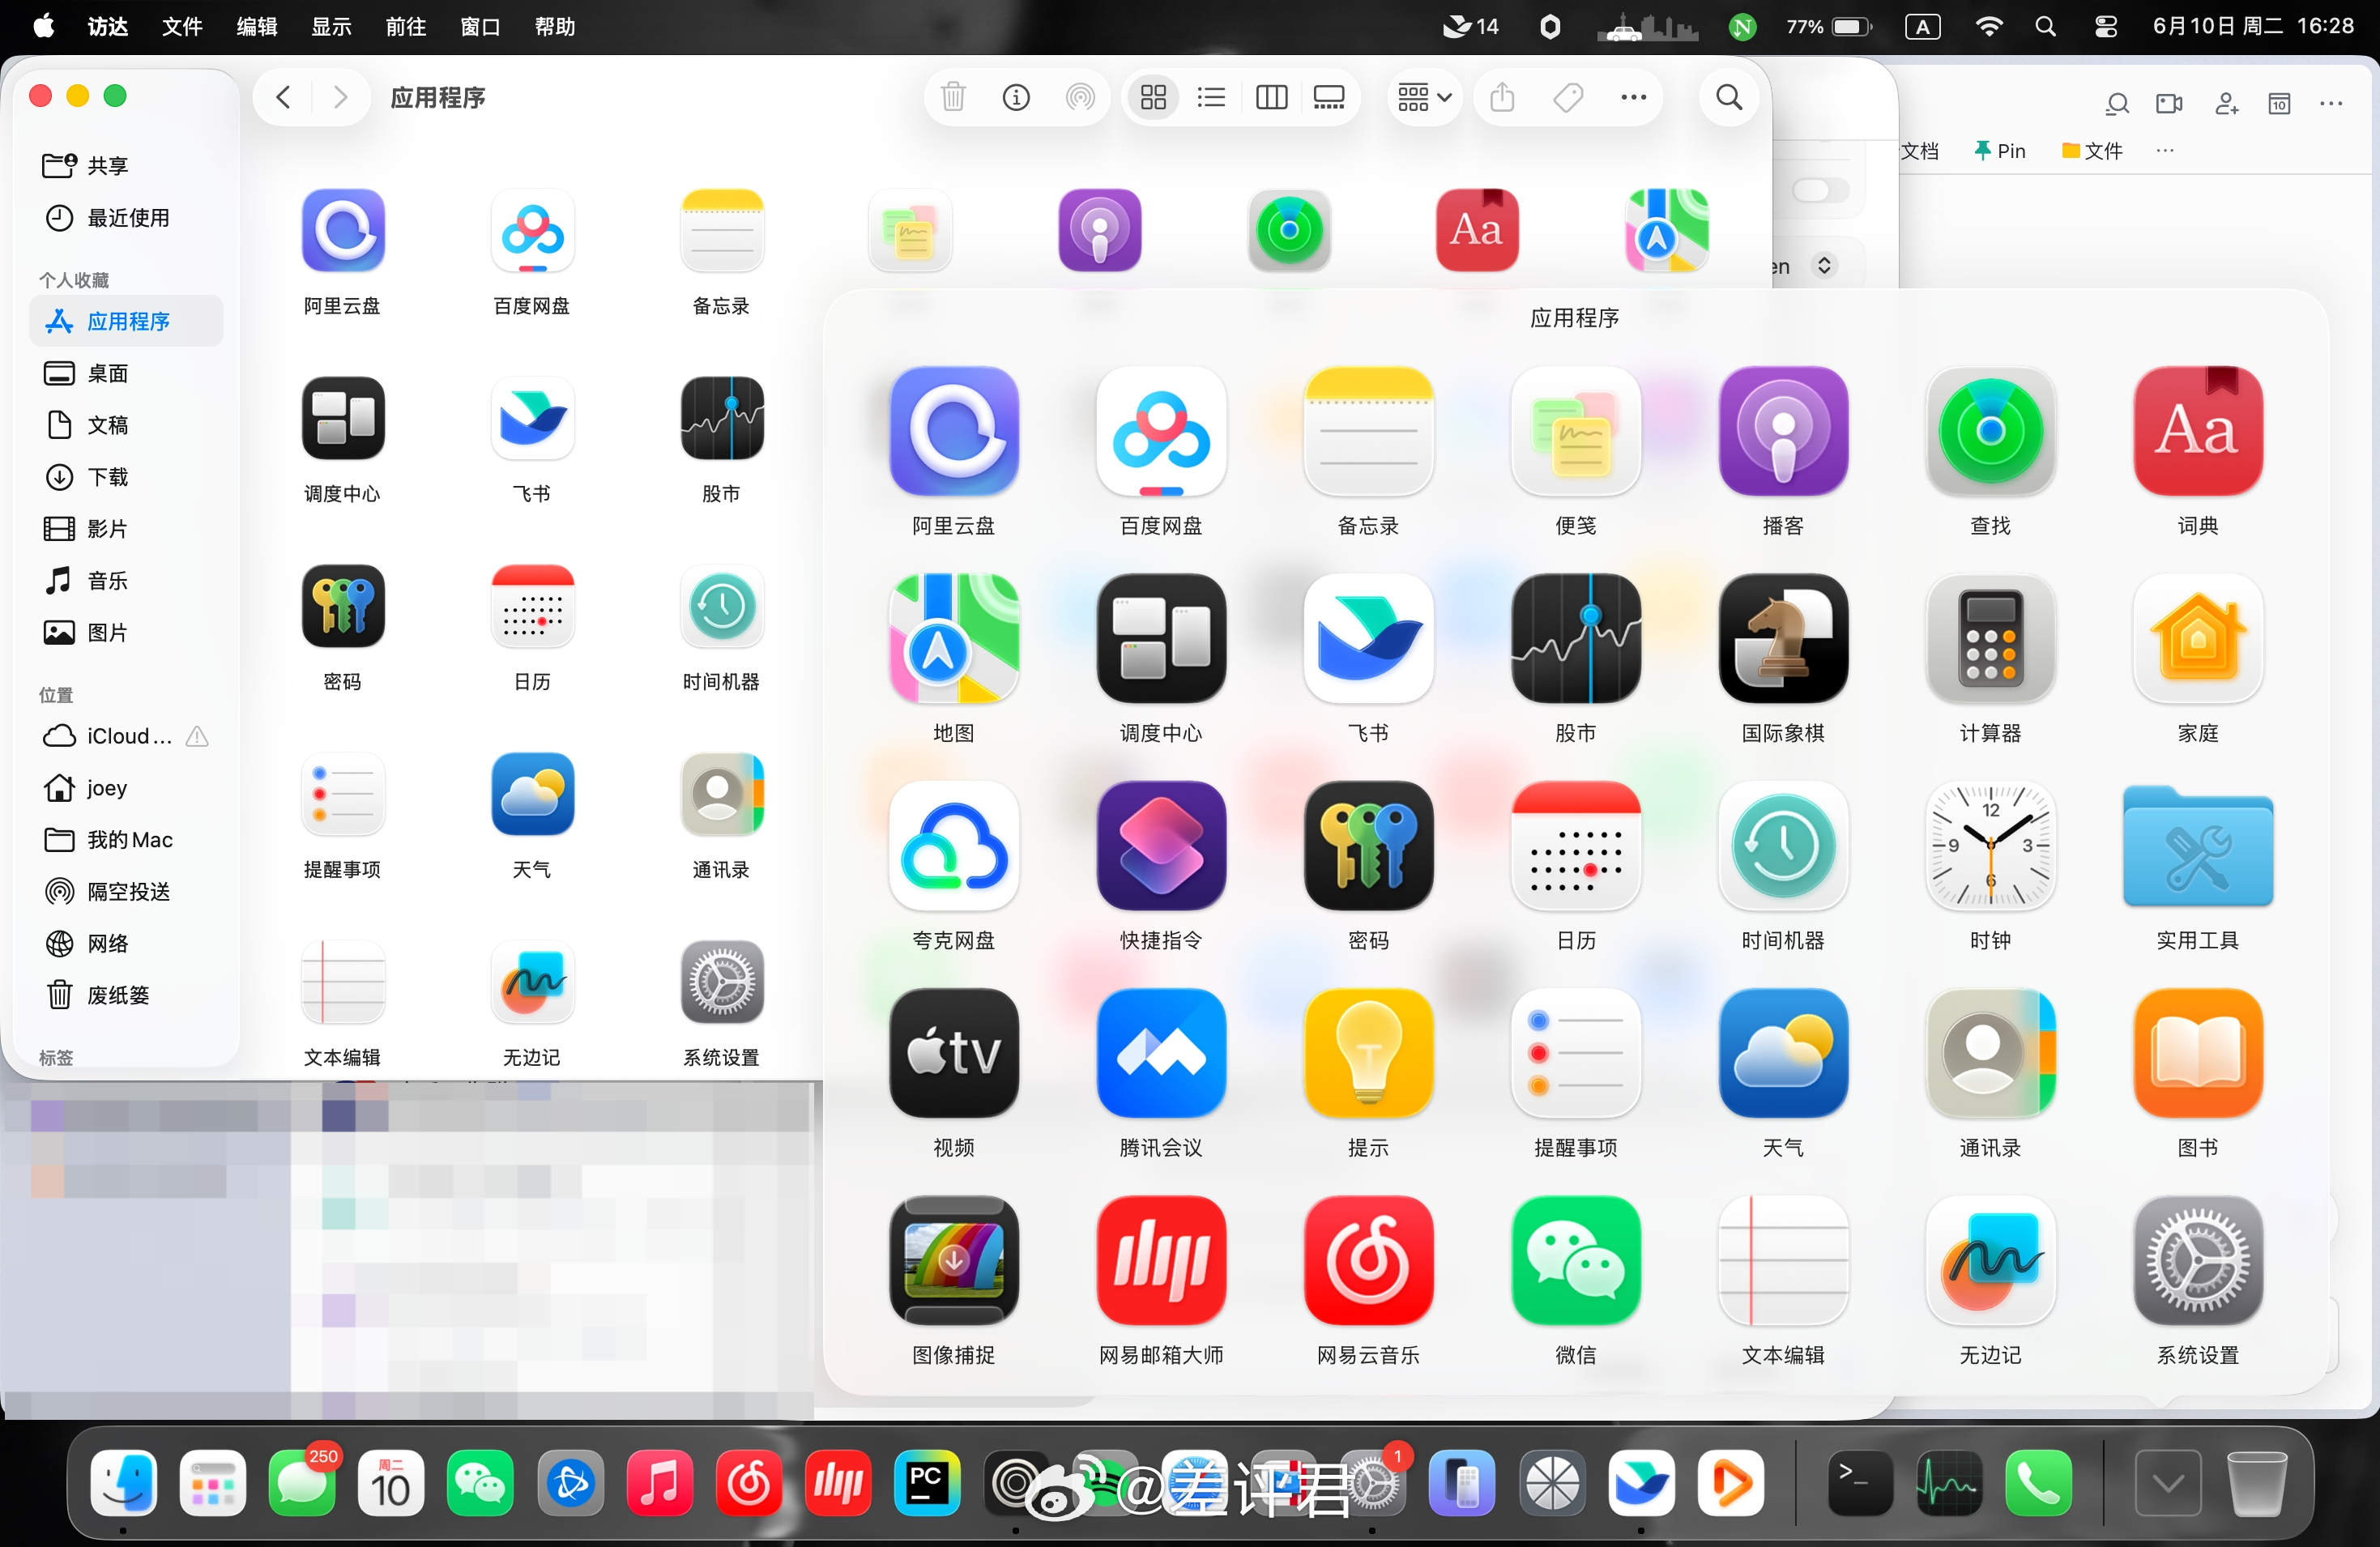Open 家庭 Home app icon
2380x1547 pixels.
coord(2197,638)
